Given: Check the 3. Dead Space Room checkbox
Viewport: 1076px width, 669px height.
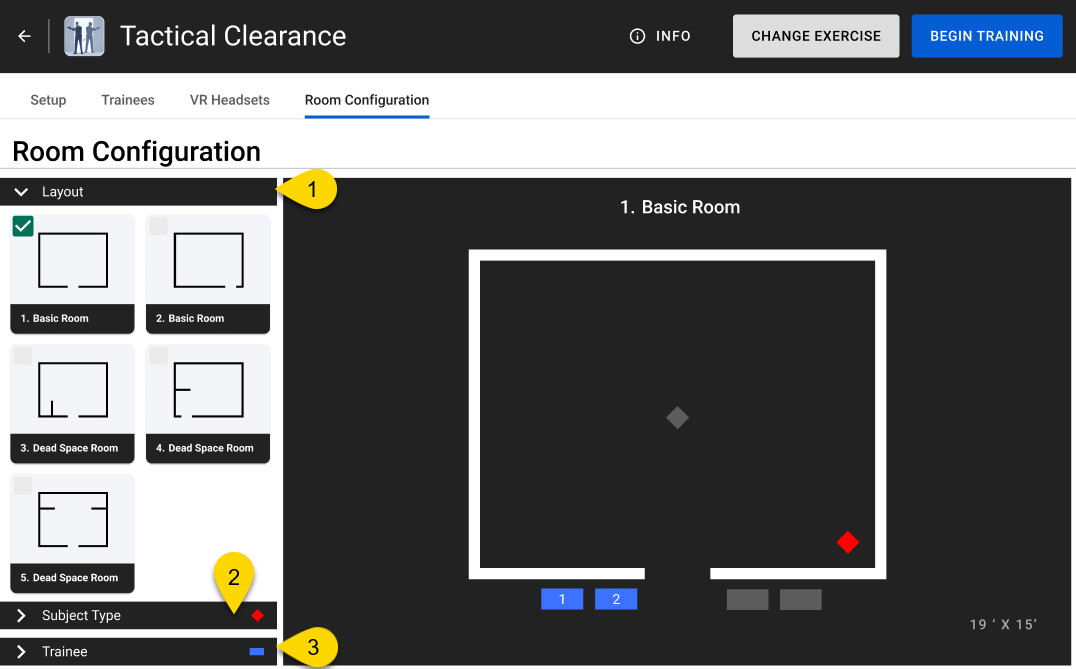Looking at the screenshot, I should pos(23,356).
